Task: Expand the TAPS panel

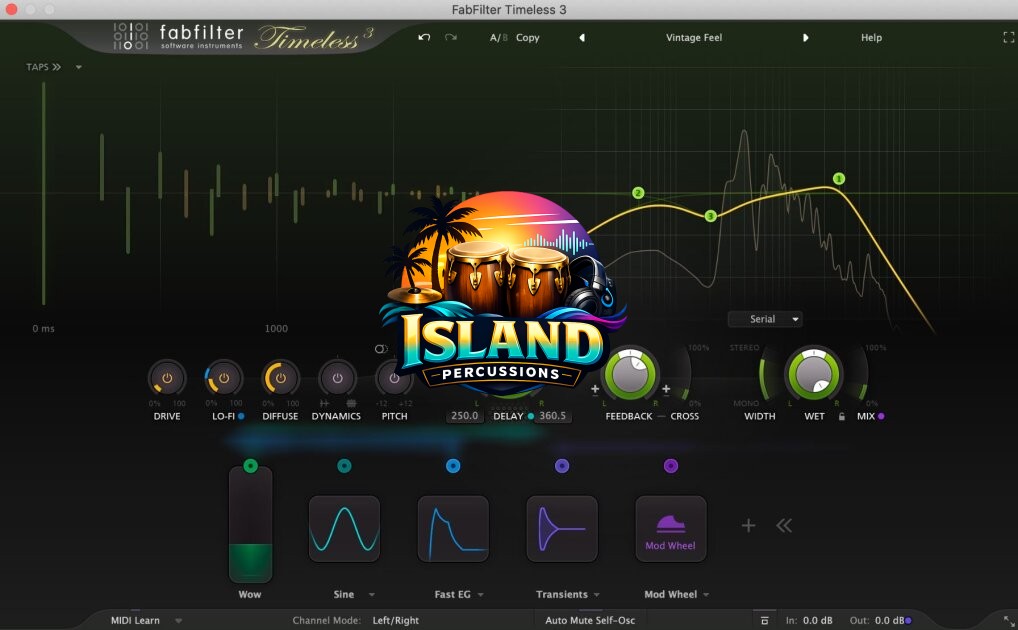Action: click(x=43, y=67)
